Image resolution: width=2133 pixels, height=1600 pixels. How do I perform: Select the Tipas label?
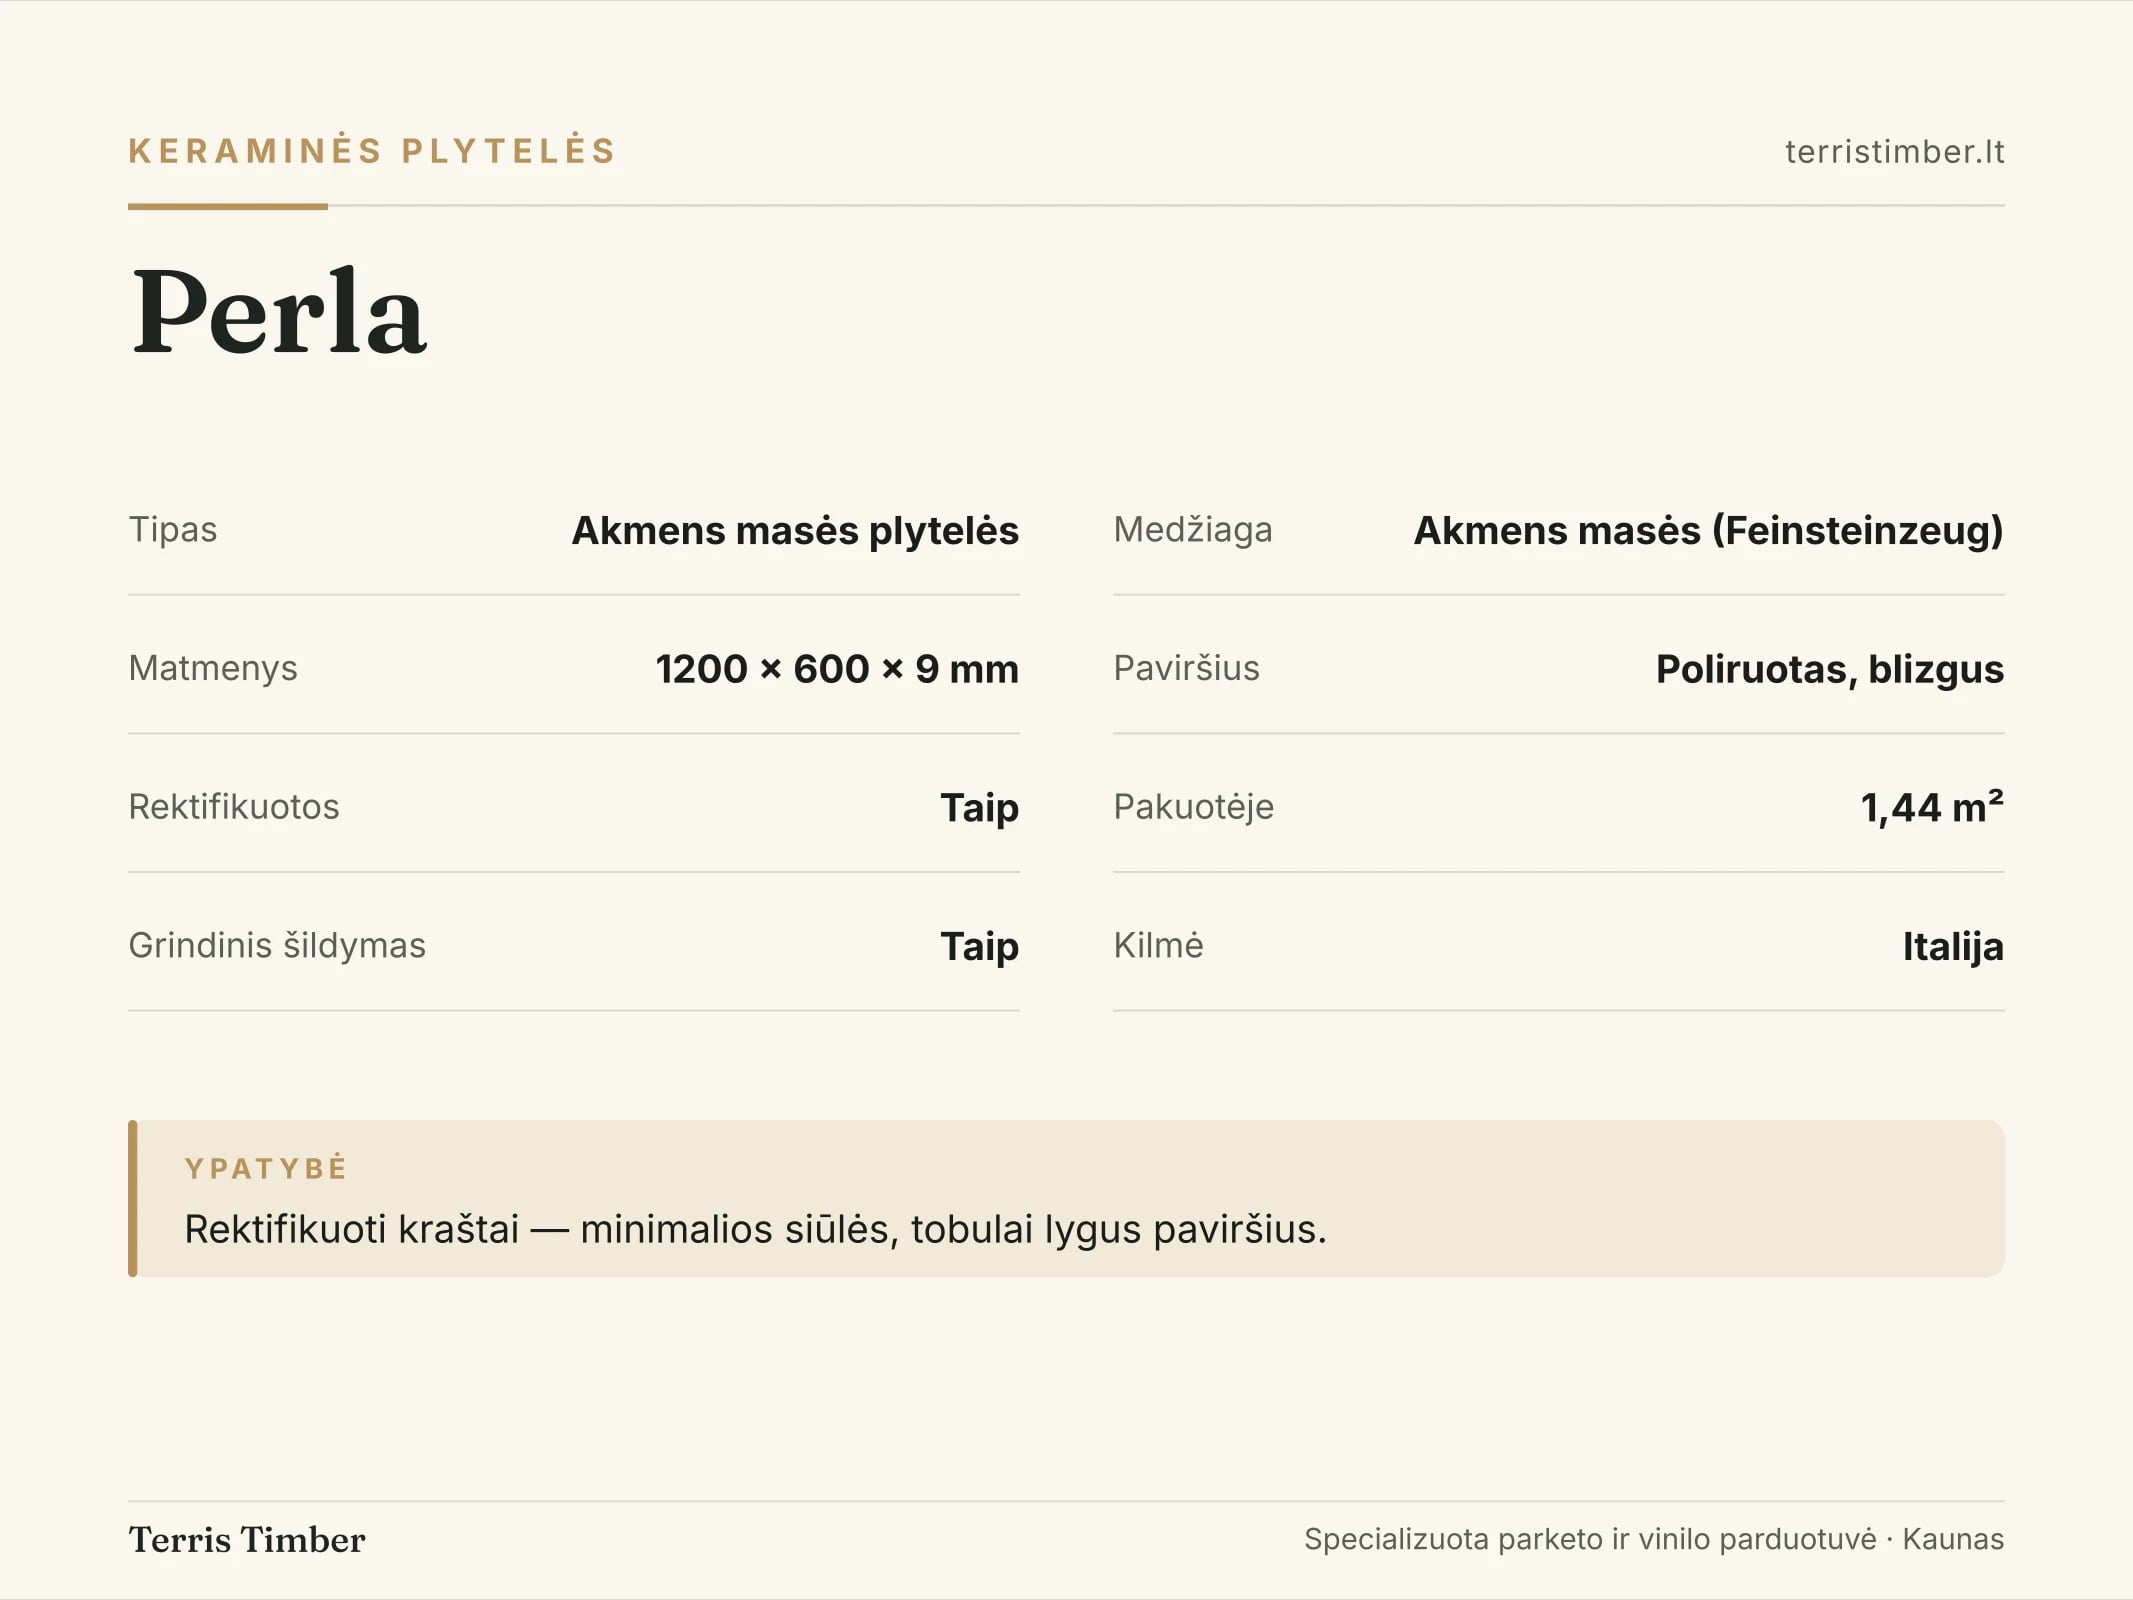[x=173, y=529]
